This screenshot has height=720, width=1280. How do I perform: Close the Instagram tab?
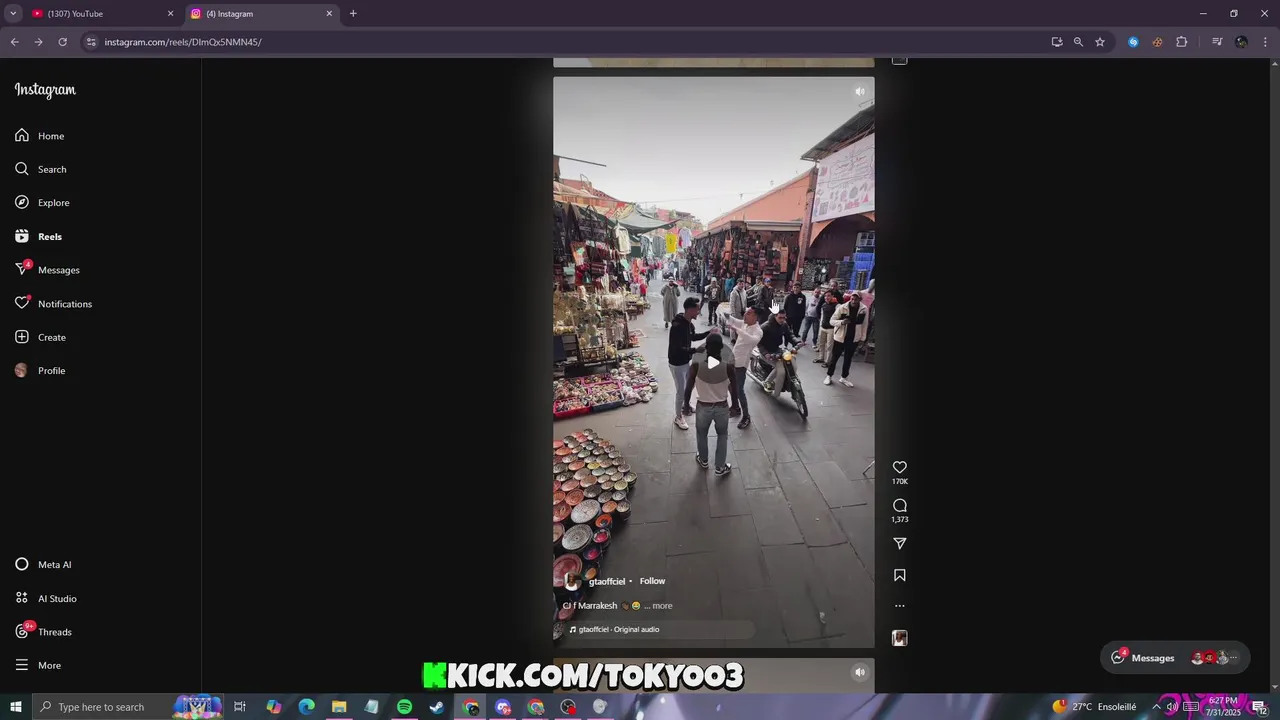click(329, 14)
